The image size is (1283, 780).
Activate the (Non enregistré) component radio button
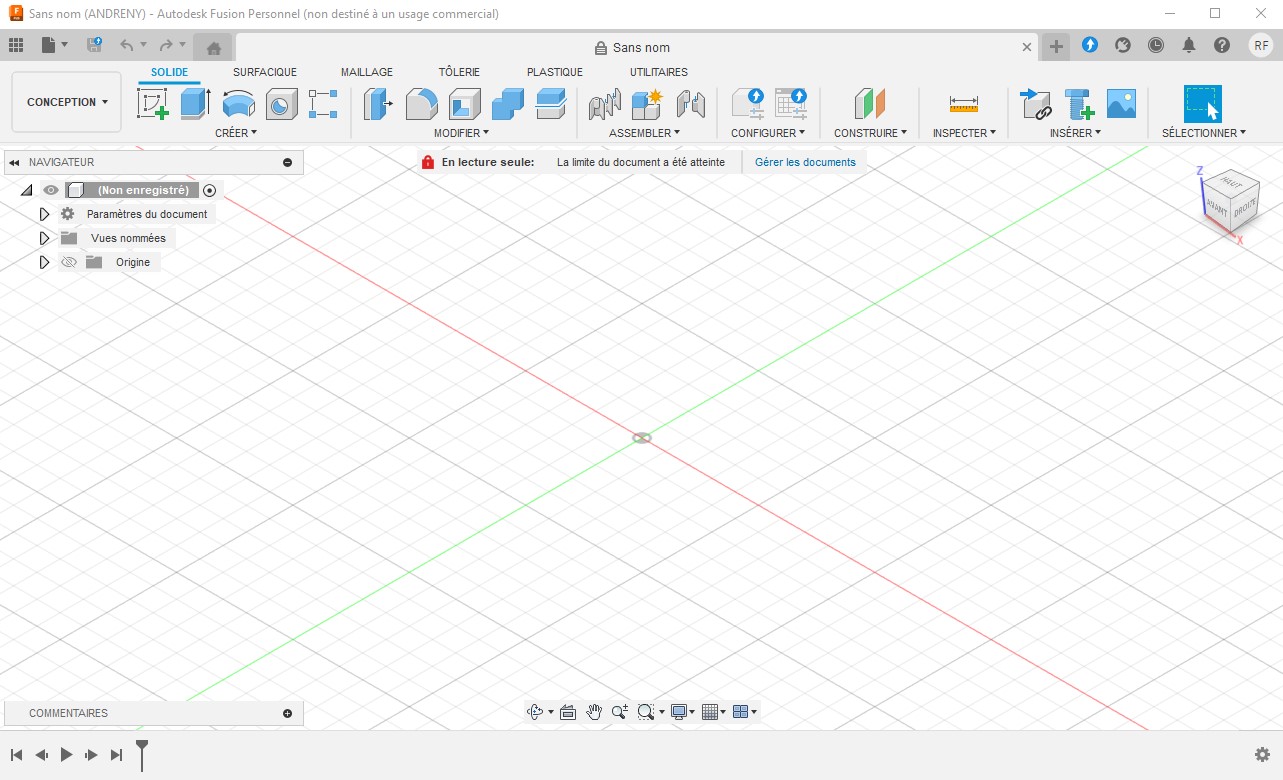(x=209, y=190)
